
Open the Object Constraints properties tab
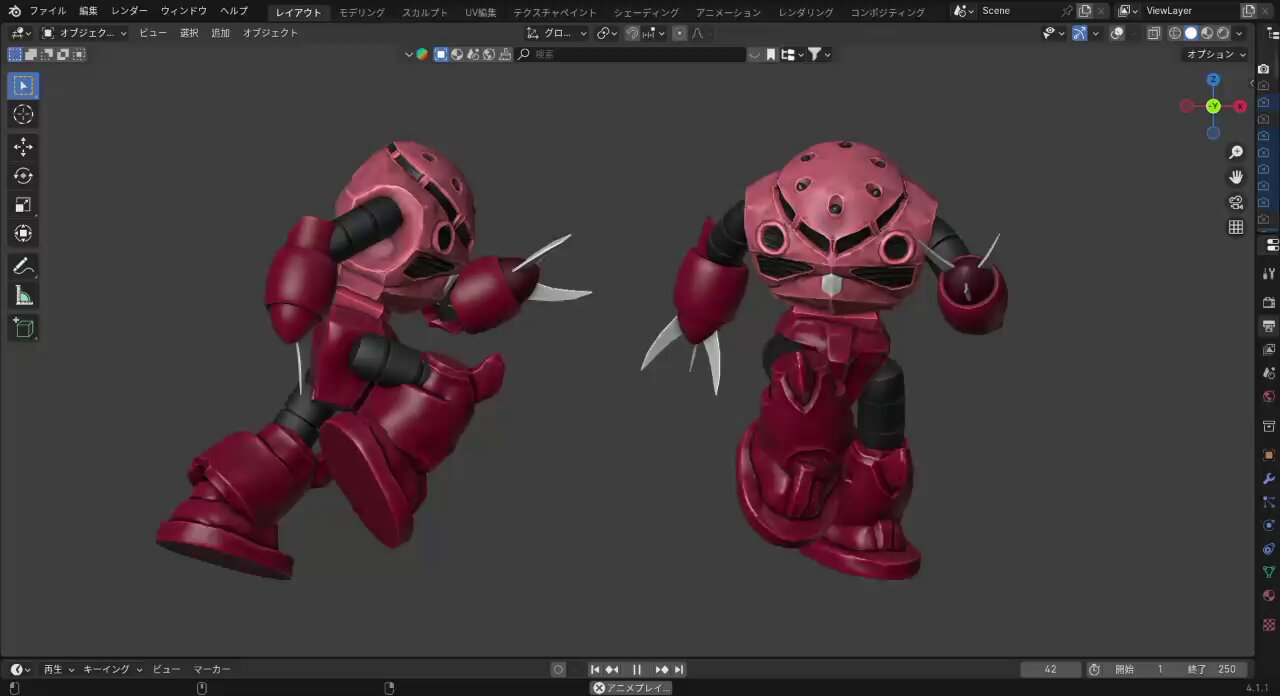1269,549
